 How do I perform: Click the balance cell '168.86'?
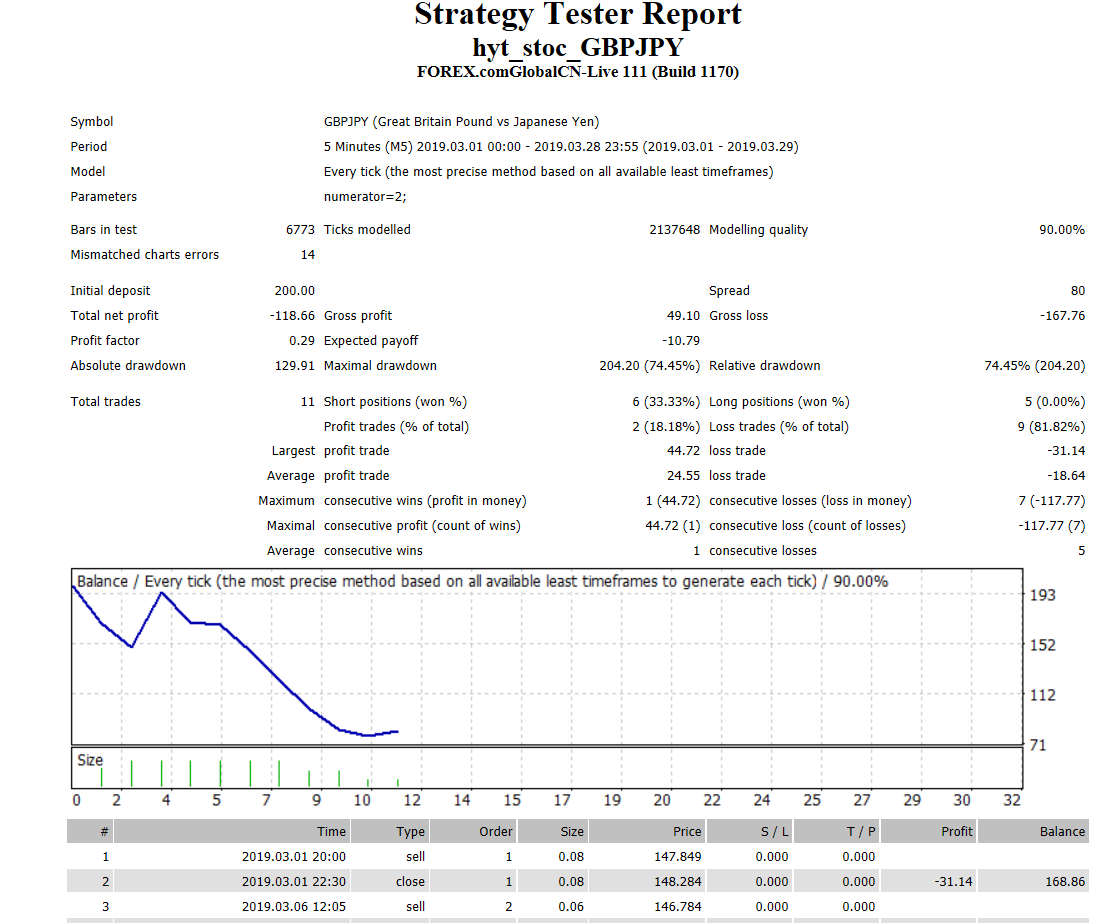[1065, 882]
